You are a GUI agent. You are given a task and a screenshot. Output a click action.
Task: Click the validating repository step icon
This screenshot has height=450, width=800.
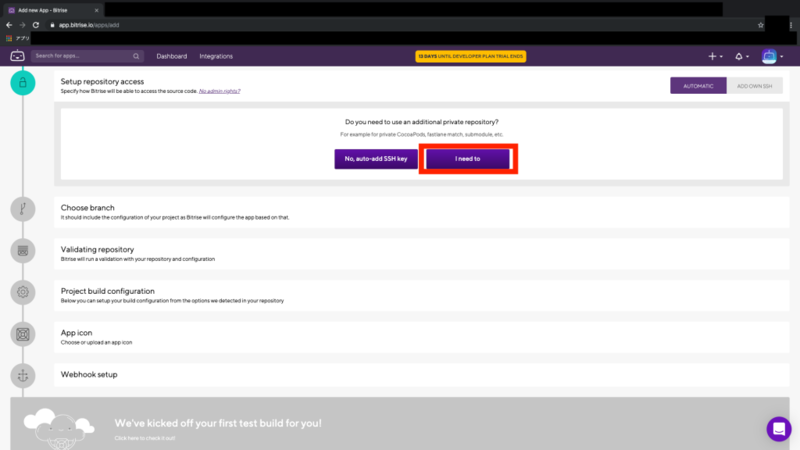23,251
